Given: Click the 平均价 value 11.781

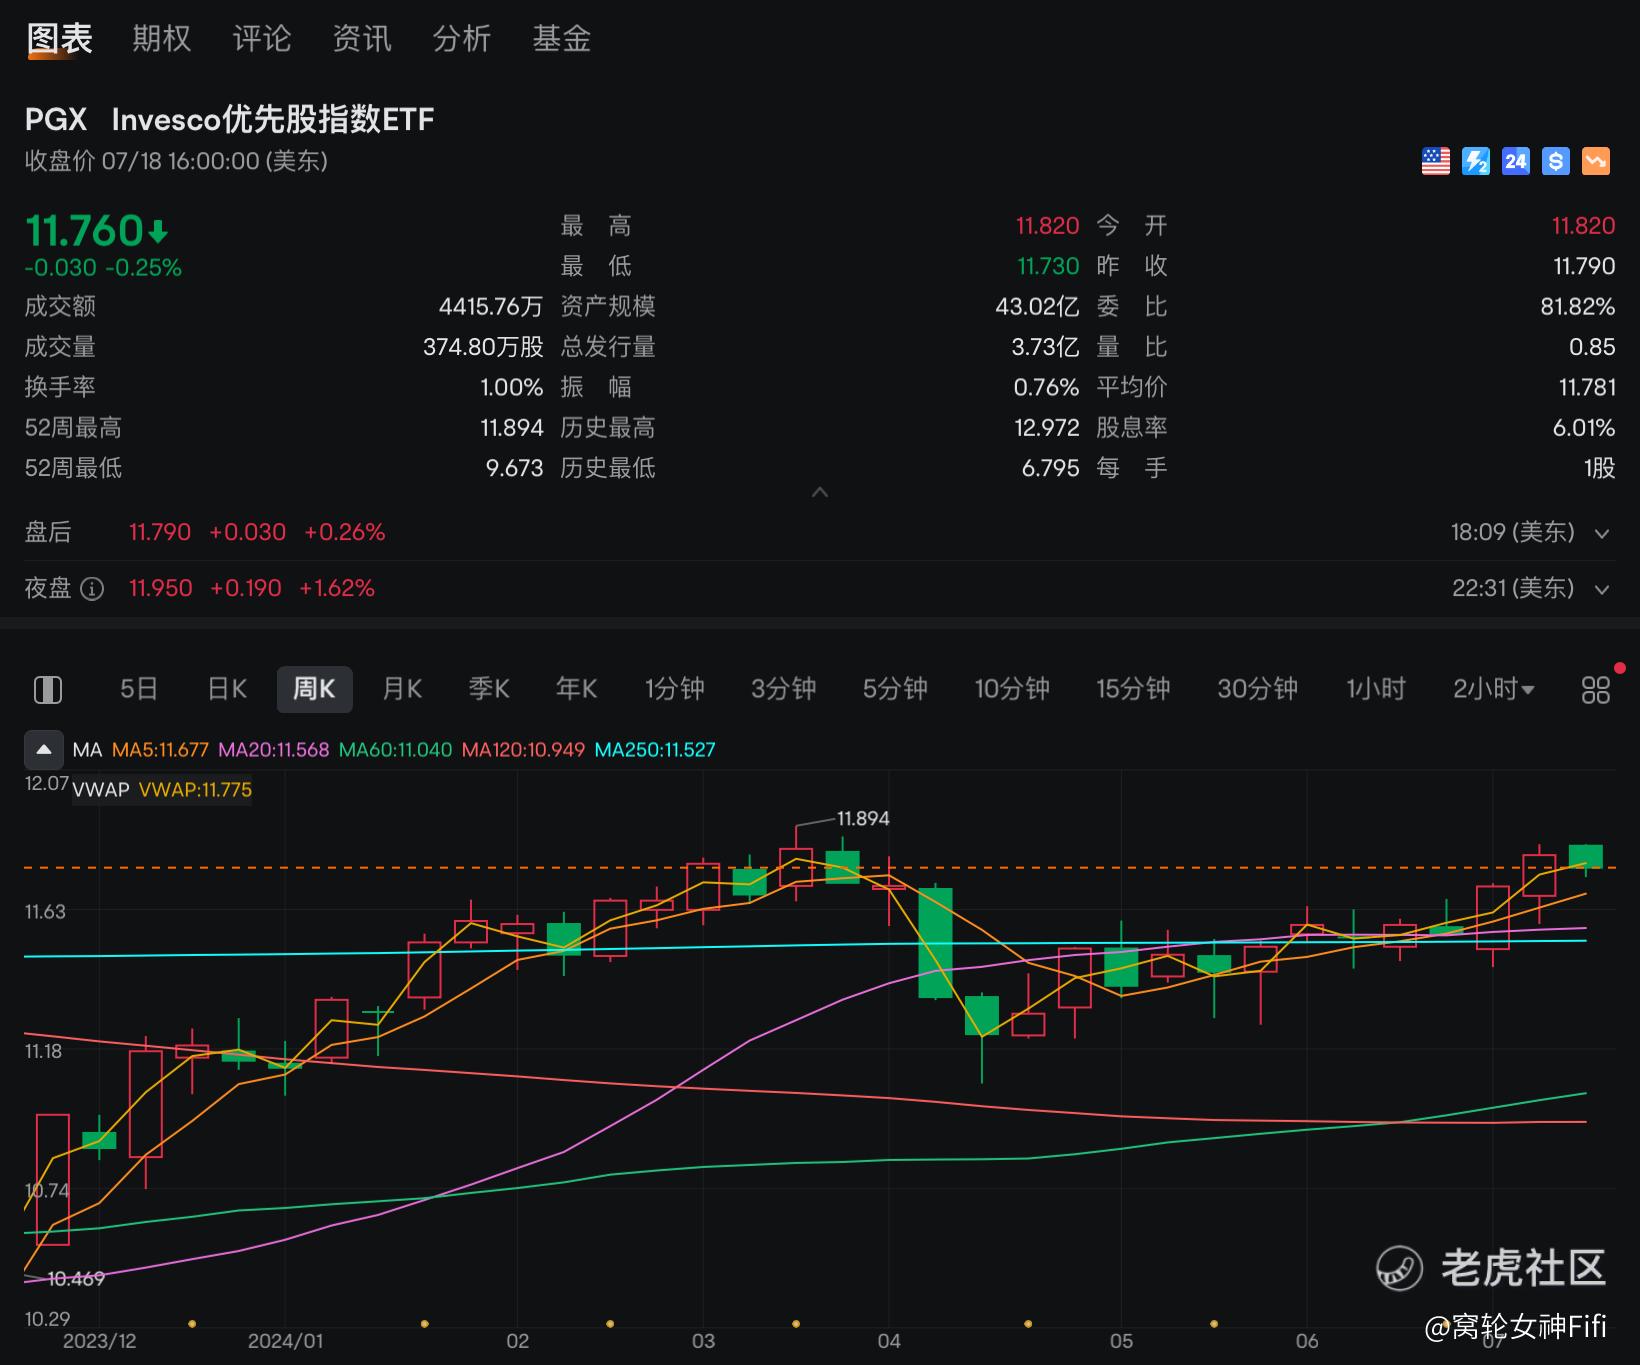Looking at the screenshot, I should [1587, 388].
